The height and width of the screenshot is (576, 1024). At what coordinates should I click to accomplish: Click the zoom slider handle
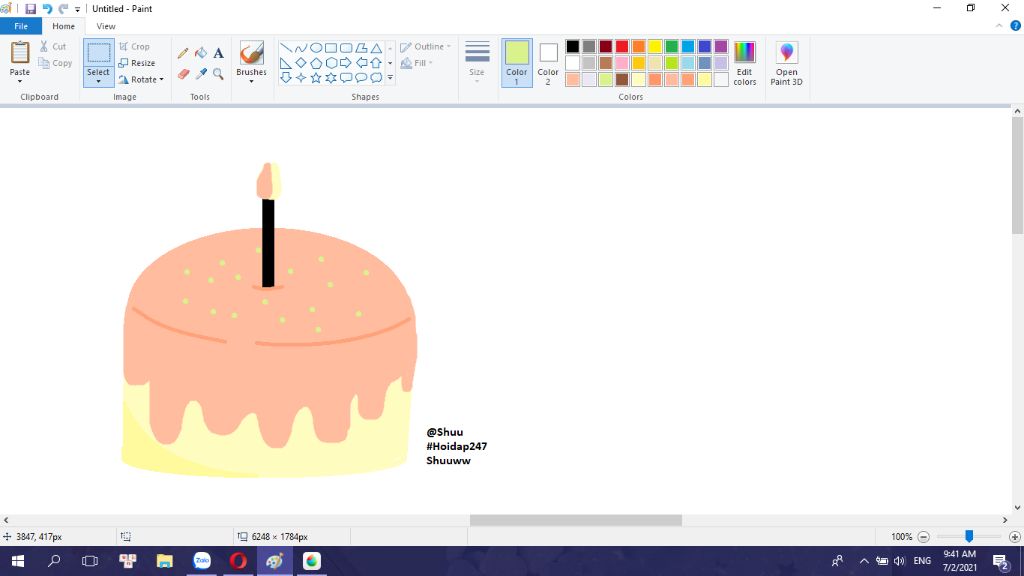click(x=969, y=536)
